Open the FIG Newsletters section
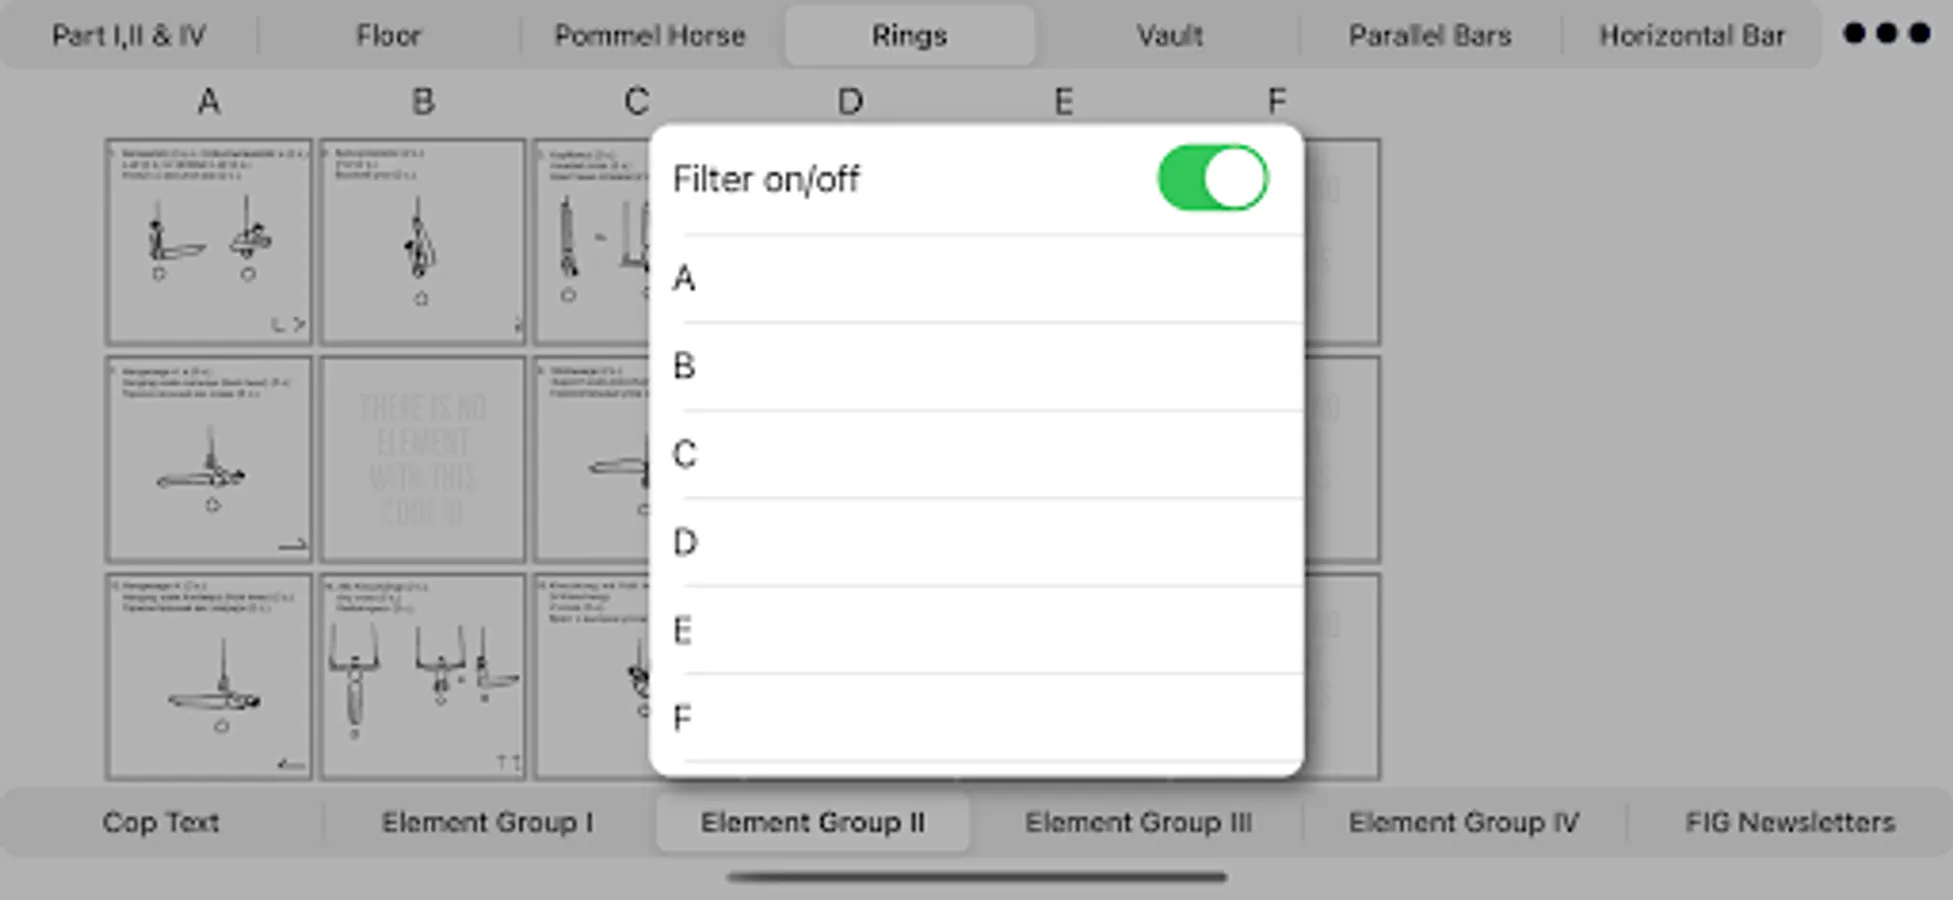 (x=1789, y=822)
